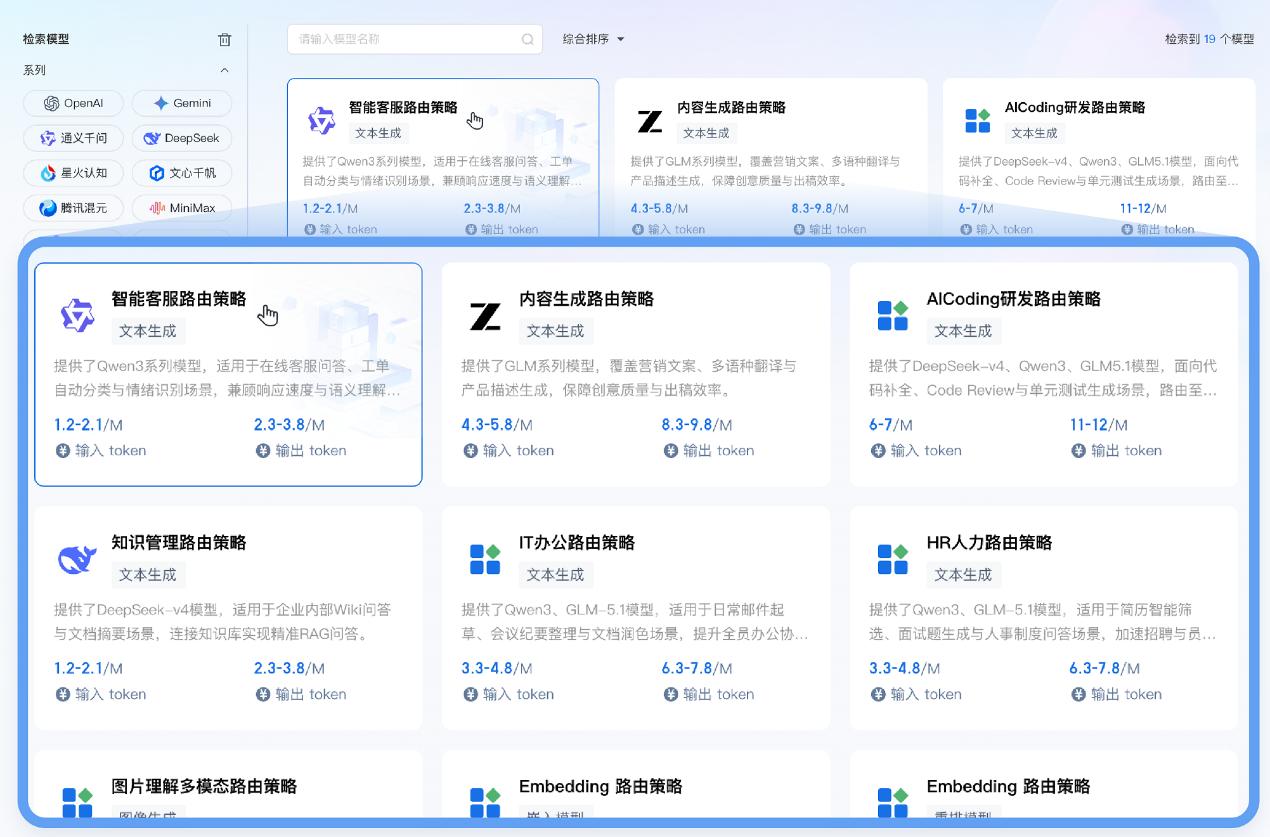Click the Z logo on the small background 内容生成路由策略 card
Screen dimensions: 1270x837
point(649,121)
